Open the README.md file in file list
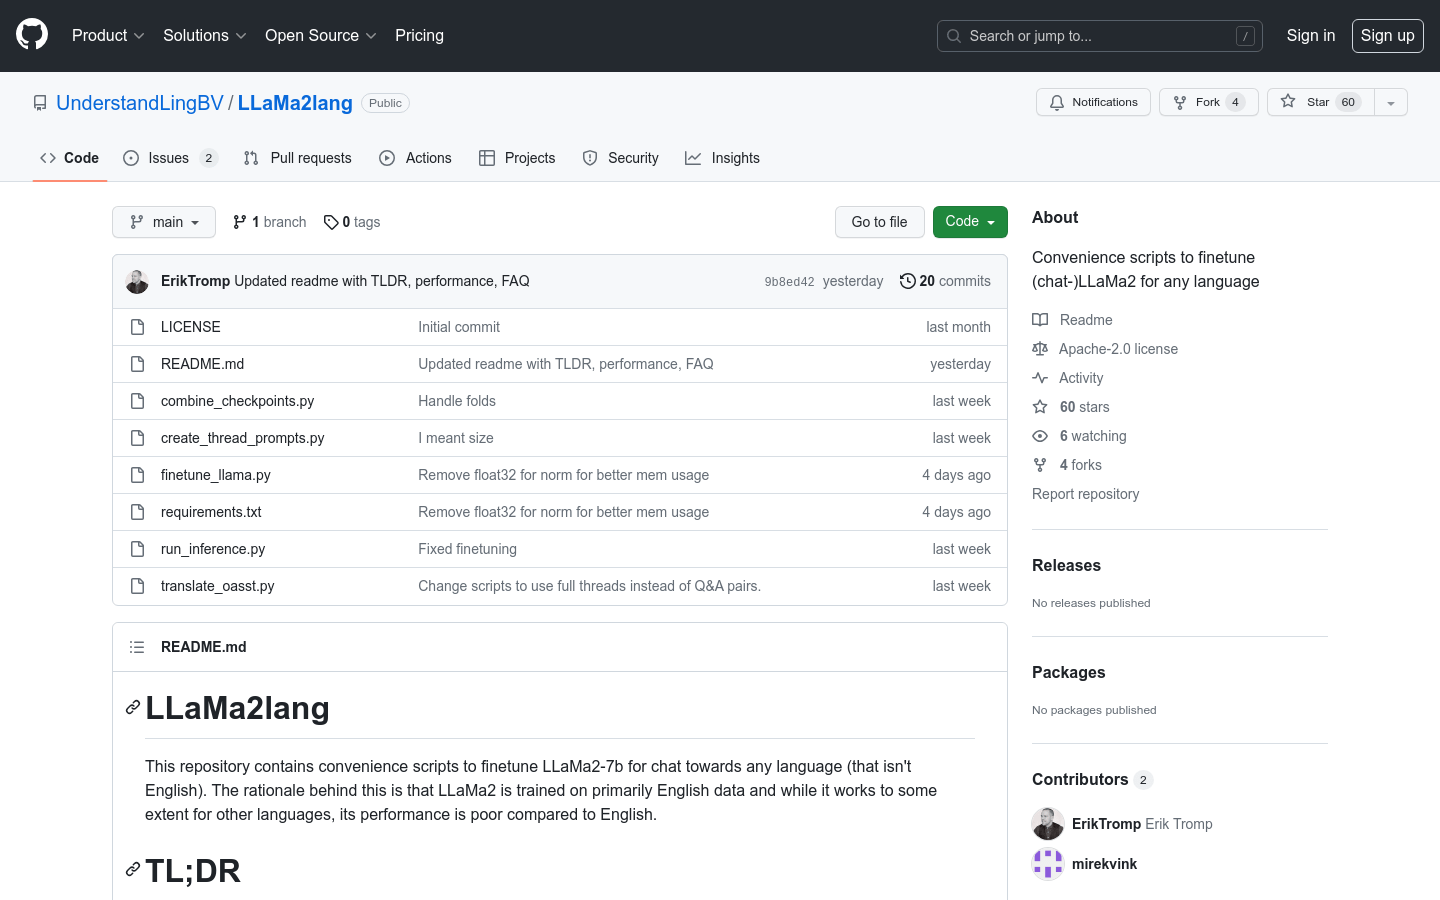The width and height of the screenshot is (1440, 900). pyautogui.click(x=203, y=364)
